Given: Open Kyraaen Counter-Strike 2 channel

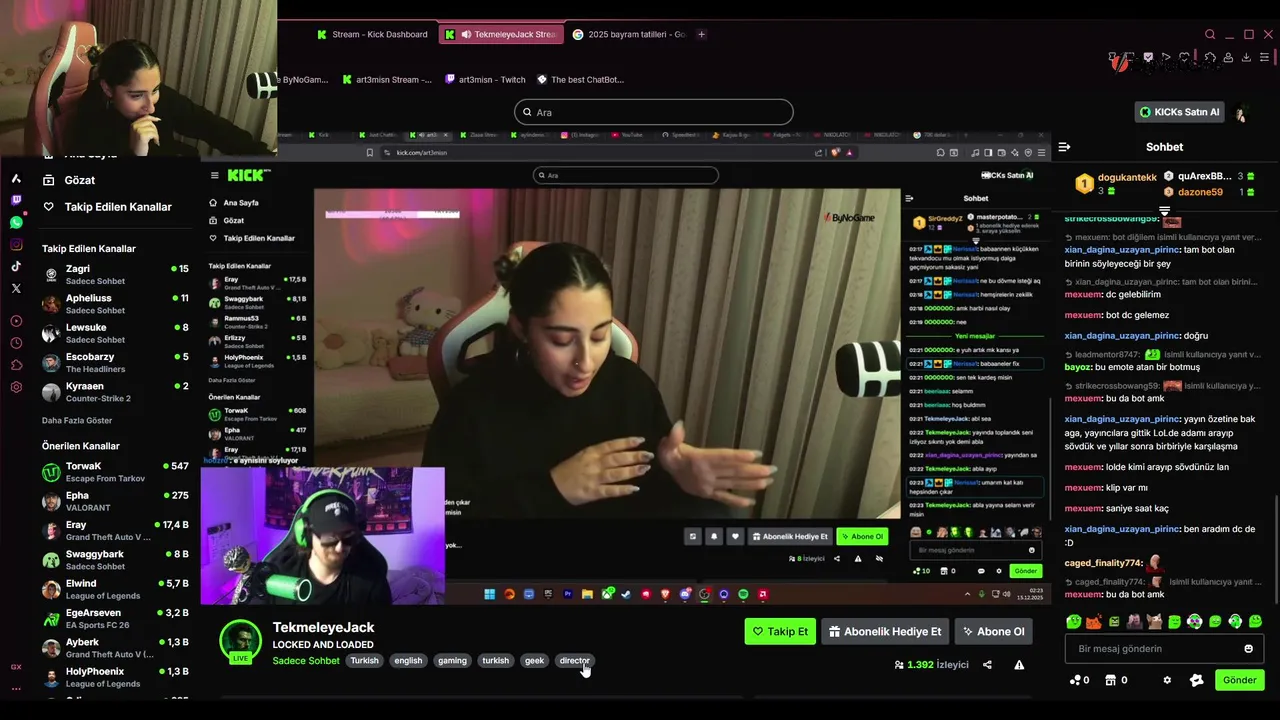Looking at the screenshot, I should (115, 392).
